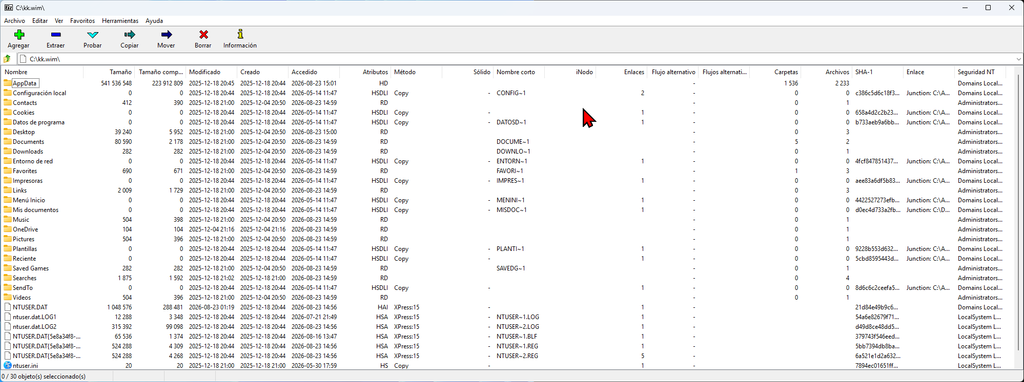
Task: Select the Favorites folder icon
Action: click(x=7, y=170)
